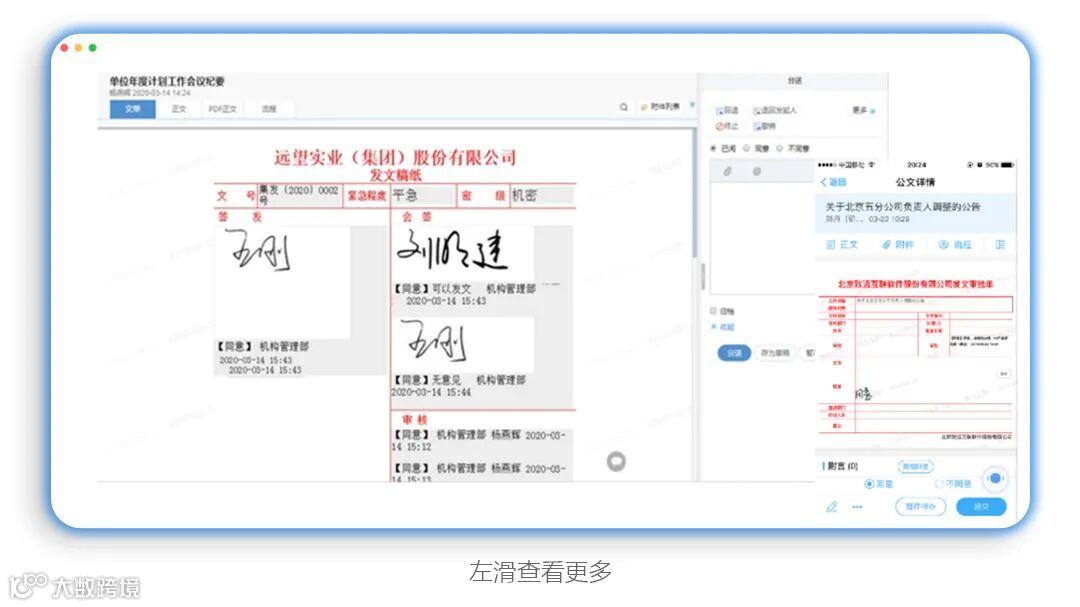Tap the phone 附件 tab

pyautogui.click(x=898, y=245)
